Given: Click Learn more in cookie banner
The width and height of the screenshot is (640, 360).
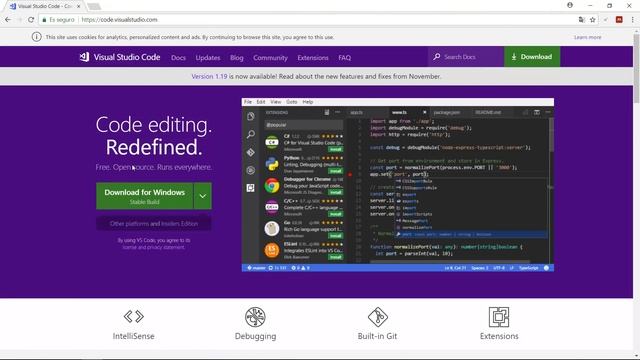Looking at the screenshot, I should pos(587,37).
